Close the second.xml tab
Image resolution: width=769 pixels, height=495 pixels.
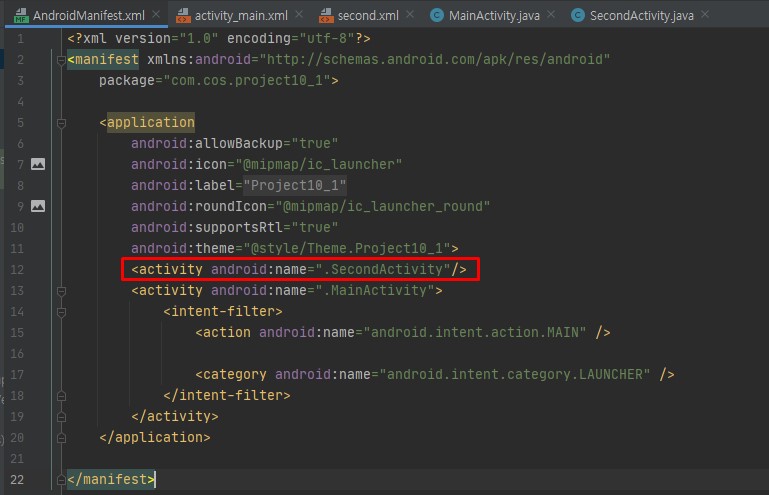click(410, 15)
